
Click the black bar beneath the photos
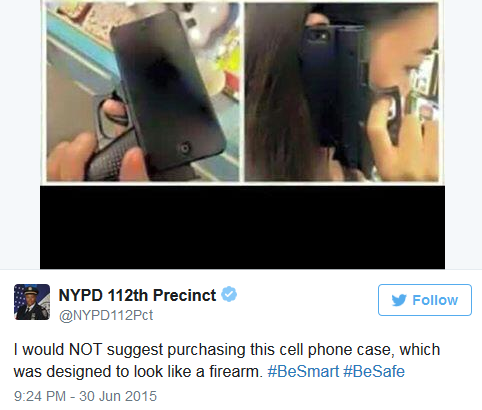point(242,227)
